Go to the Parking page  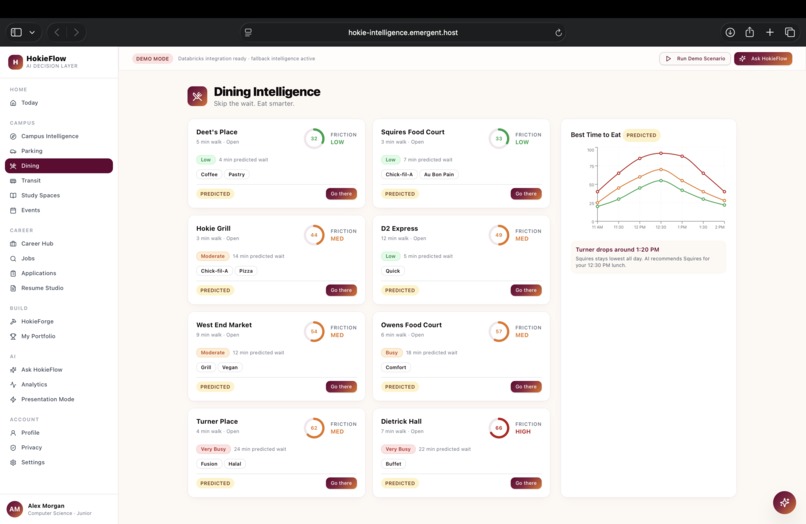pyautogui.click(x=59, y=151)
